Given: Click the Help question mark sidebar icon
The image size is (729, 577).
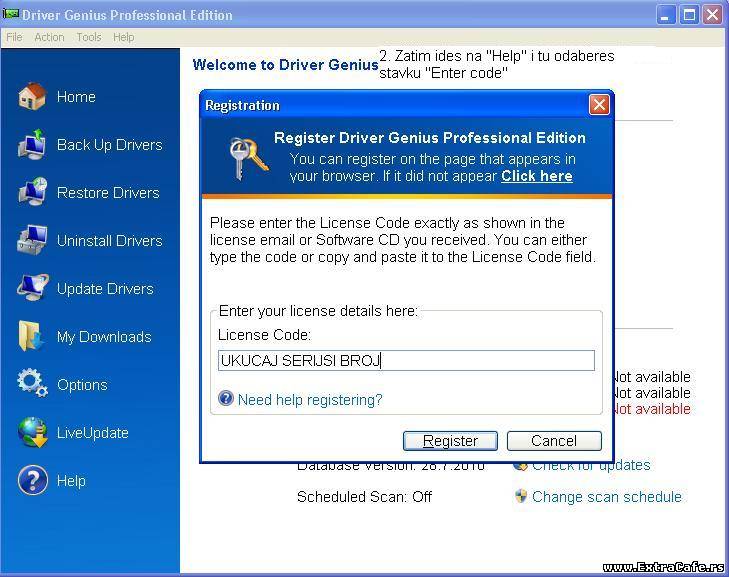Looking at the screenshot, I should pos(32,481).
